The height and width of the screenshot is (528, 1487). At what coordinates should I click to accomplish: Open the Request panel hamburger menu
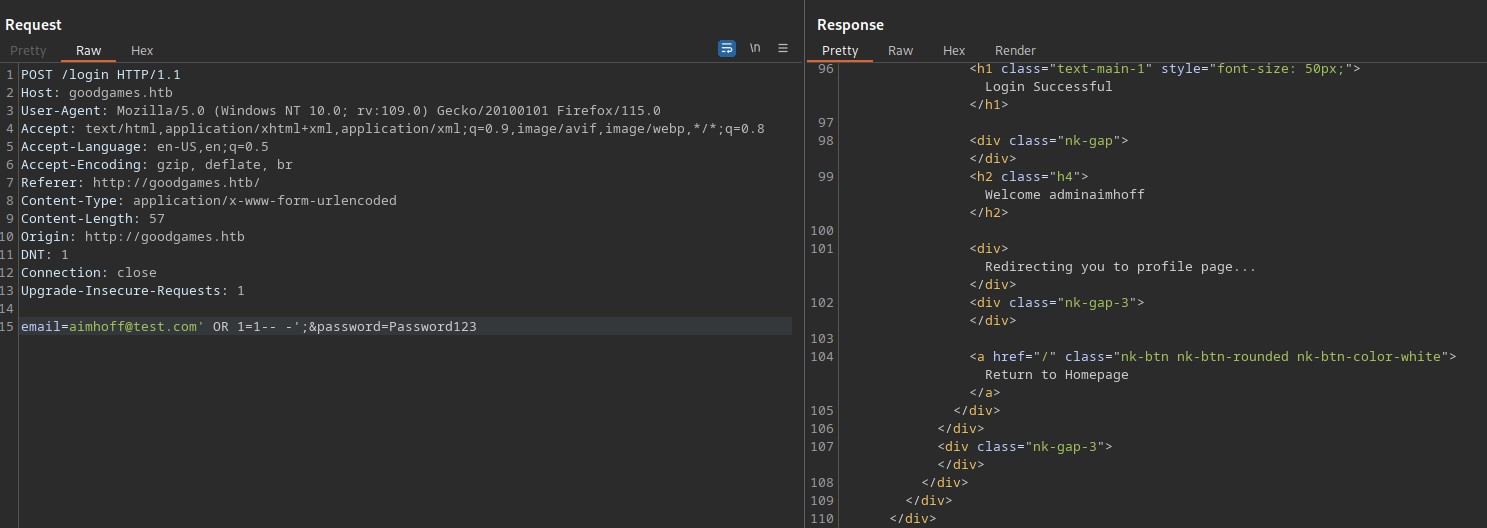(x=783, y=48)
